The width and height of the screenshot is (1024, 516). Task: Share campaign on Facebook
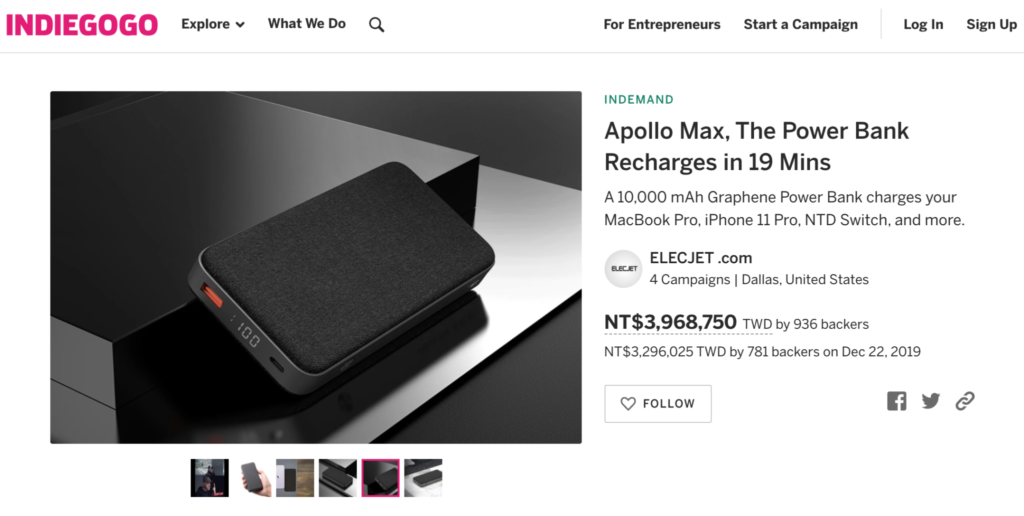[896, 401]
